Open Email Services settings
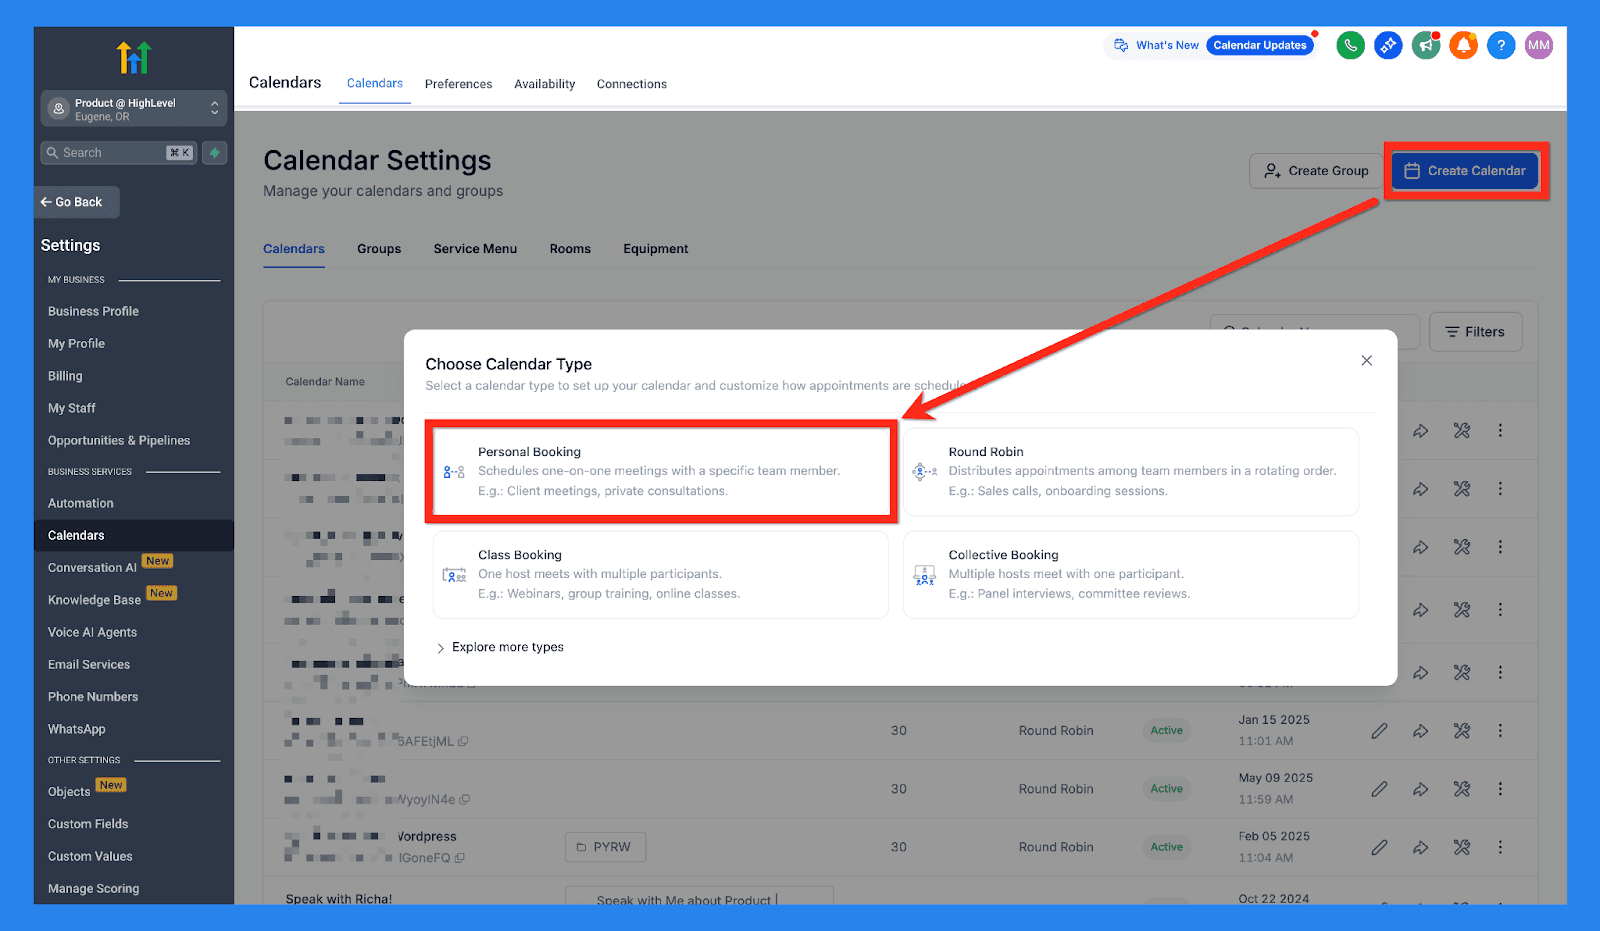 coord(89,664)
